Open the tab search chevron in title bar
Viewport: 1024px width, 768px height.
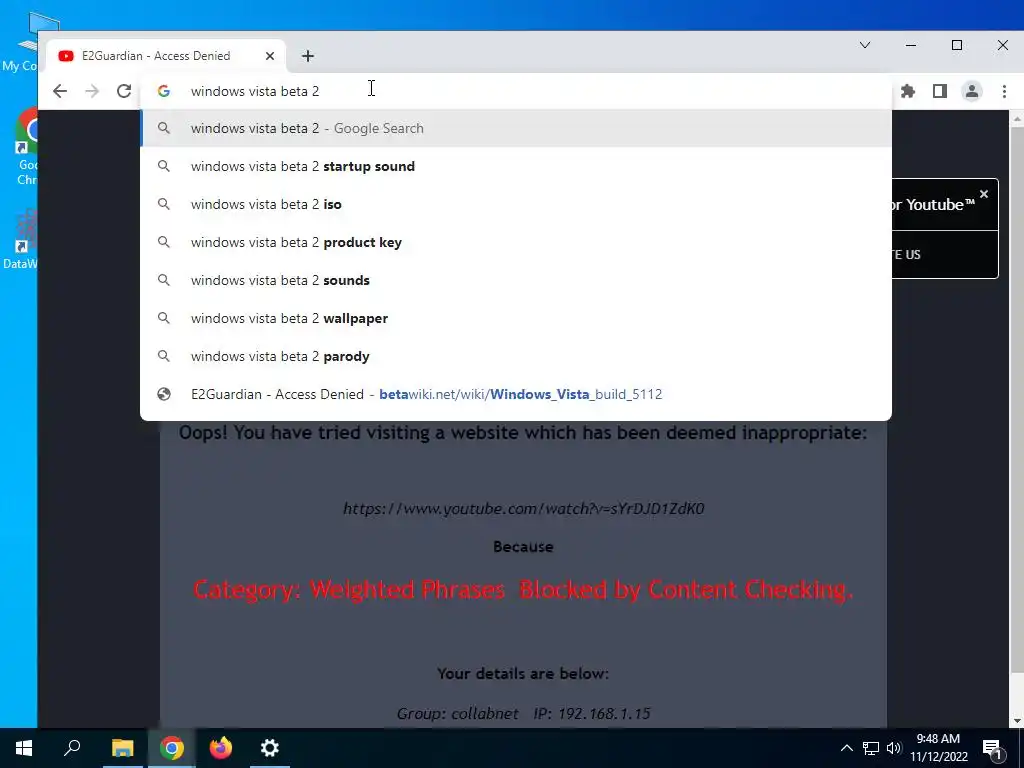(865, 45)
